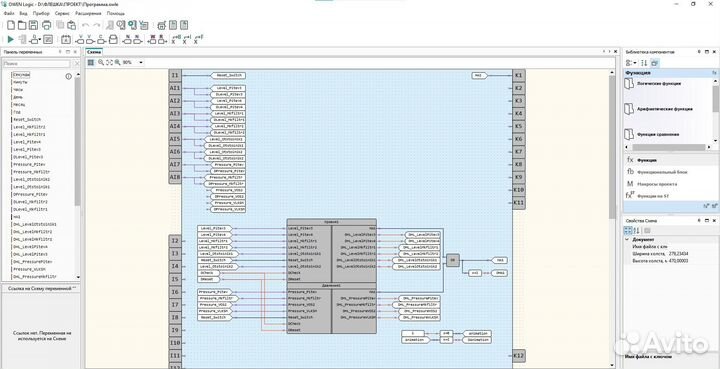This screenshot has height=369, width=720.
Task: Start simulation with the green play icon
Action: pos(11,39)
